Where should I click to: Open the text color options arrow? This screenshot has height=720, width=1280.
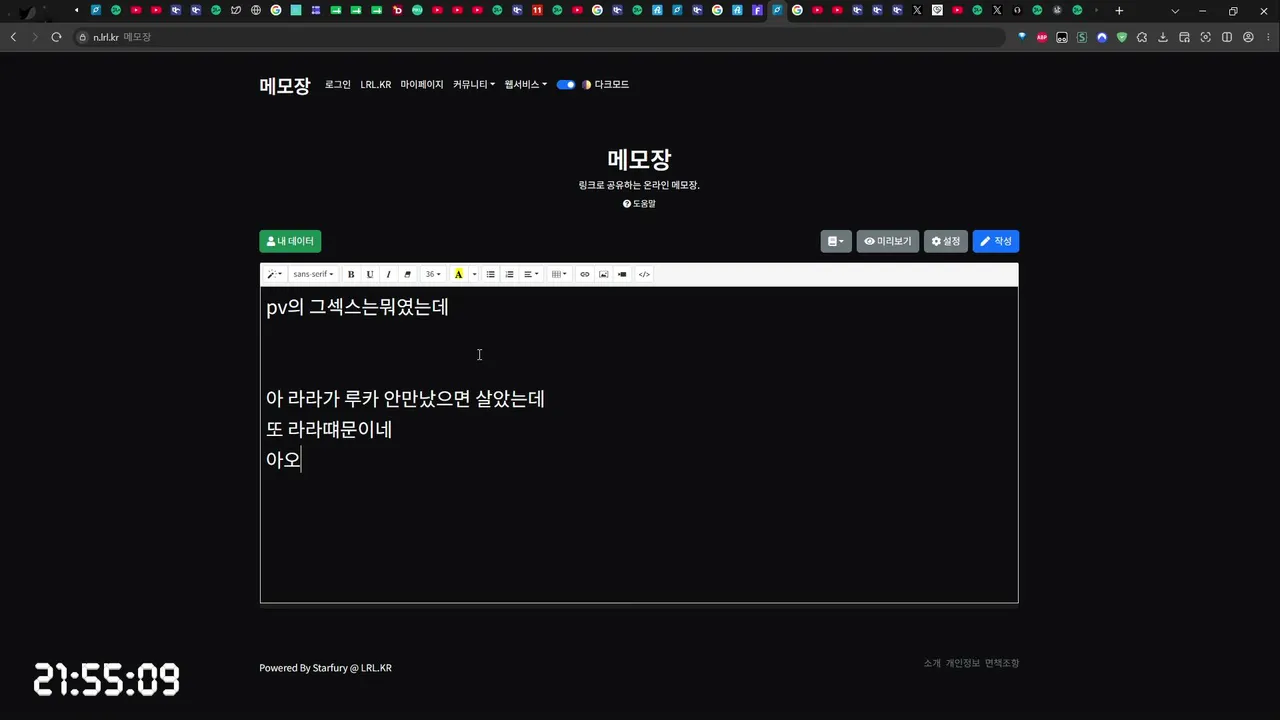[x=474, y=274]
